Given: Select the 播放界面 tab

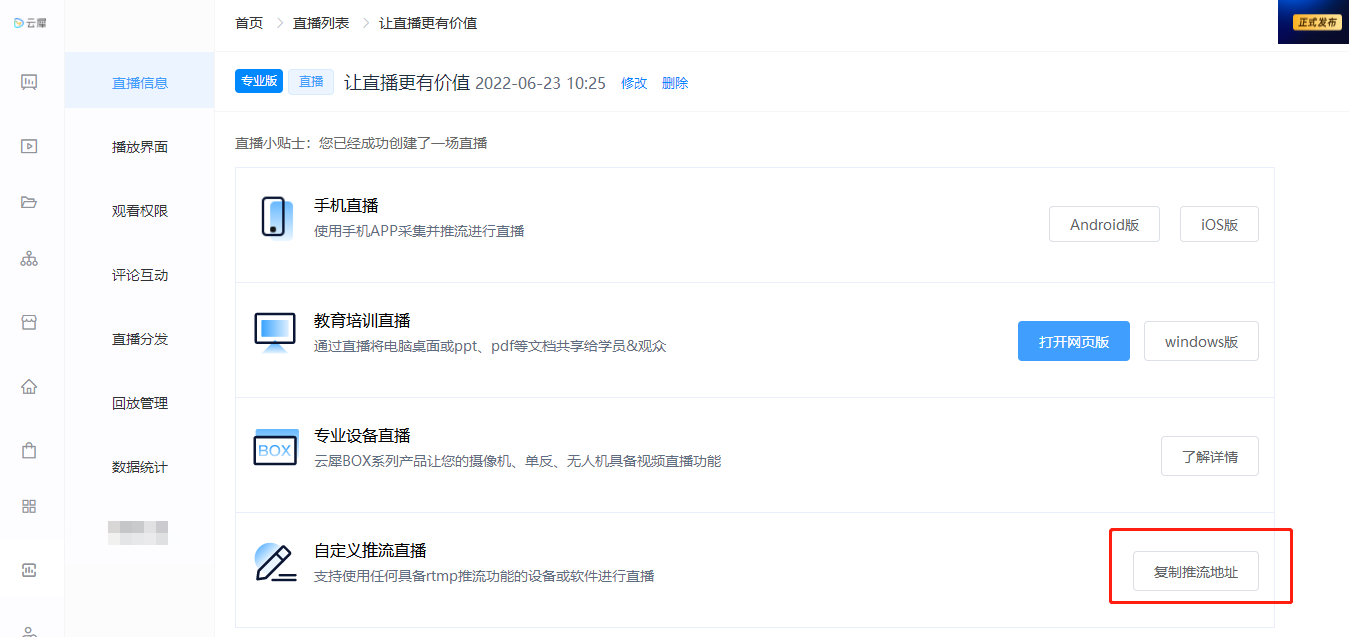Looking at the screenshot, I should tap(140, 147).
